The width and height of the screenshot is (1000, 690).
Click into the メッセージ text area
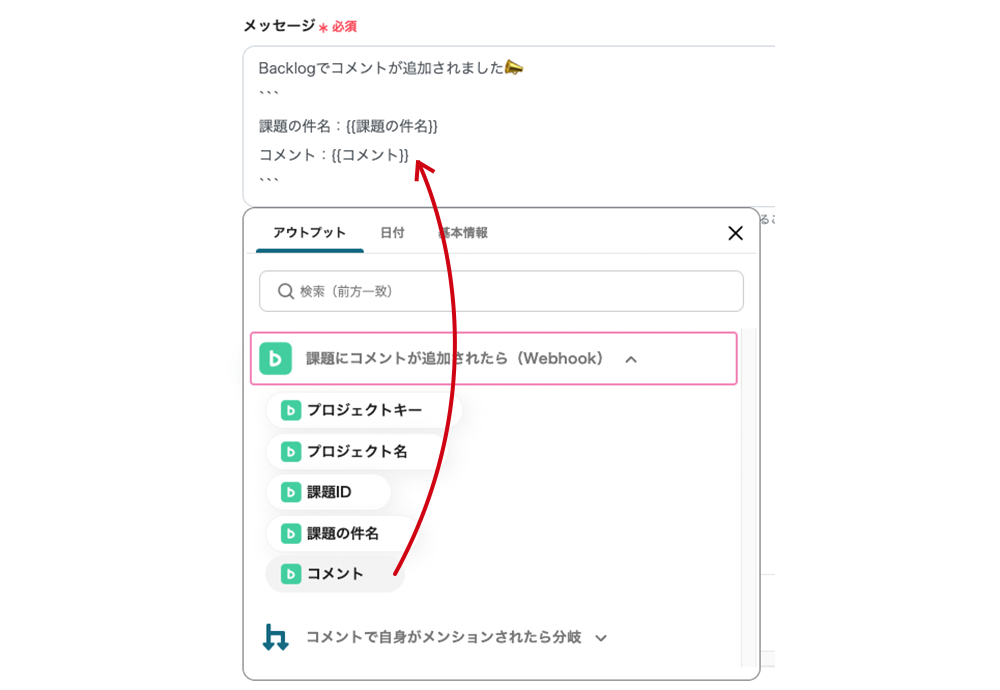[509, 126]
